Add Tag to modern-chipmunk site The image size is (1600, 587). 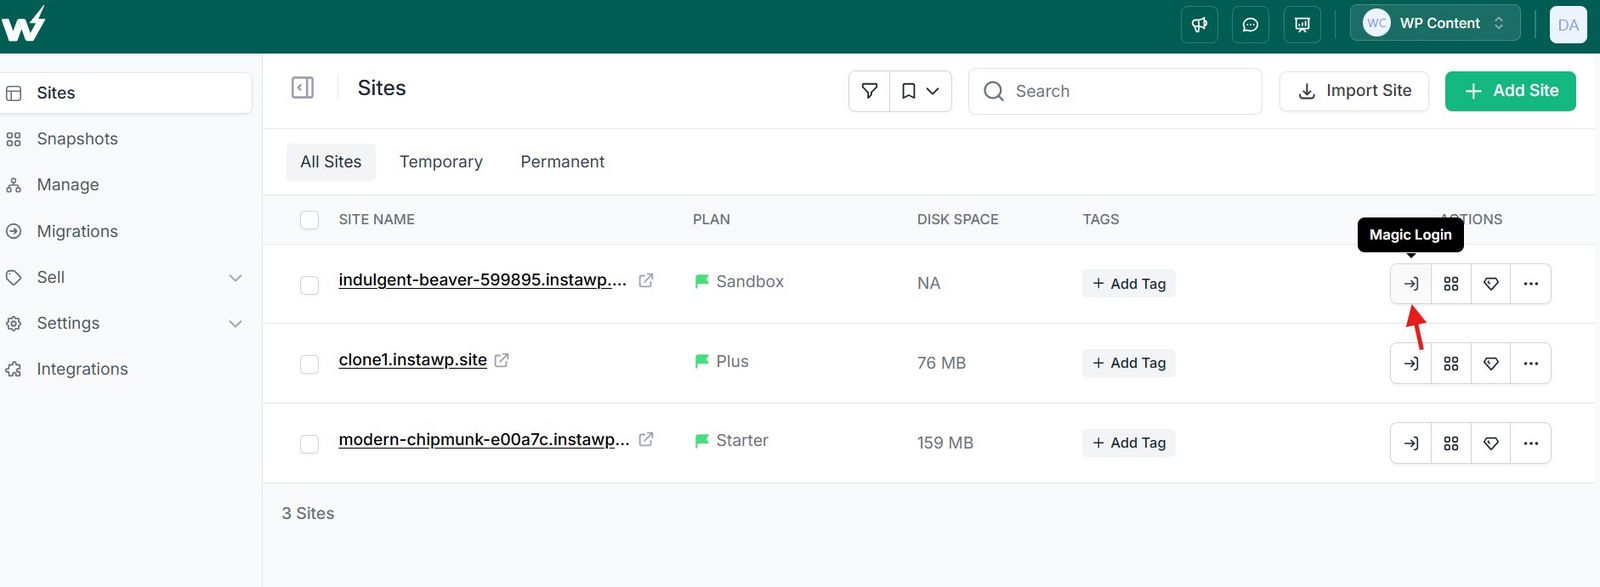[x=1128, y=443]
